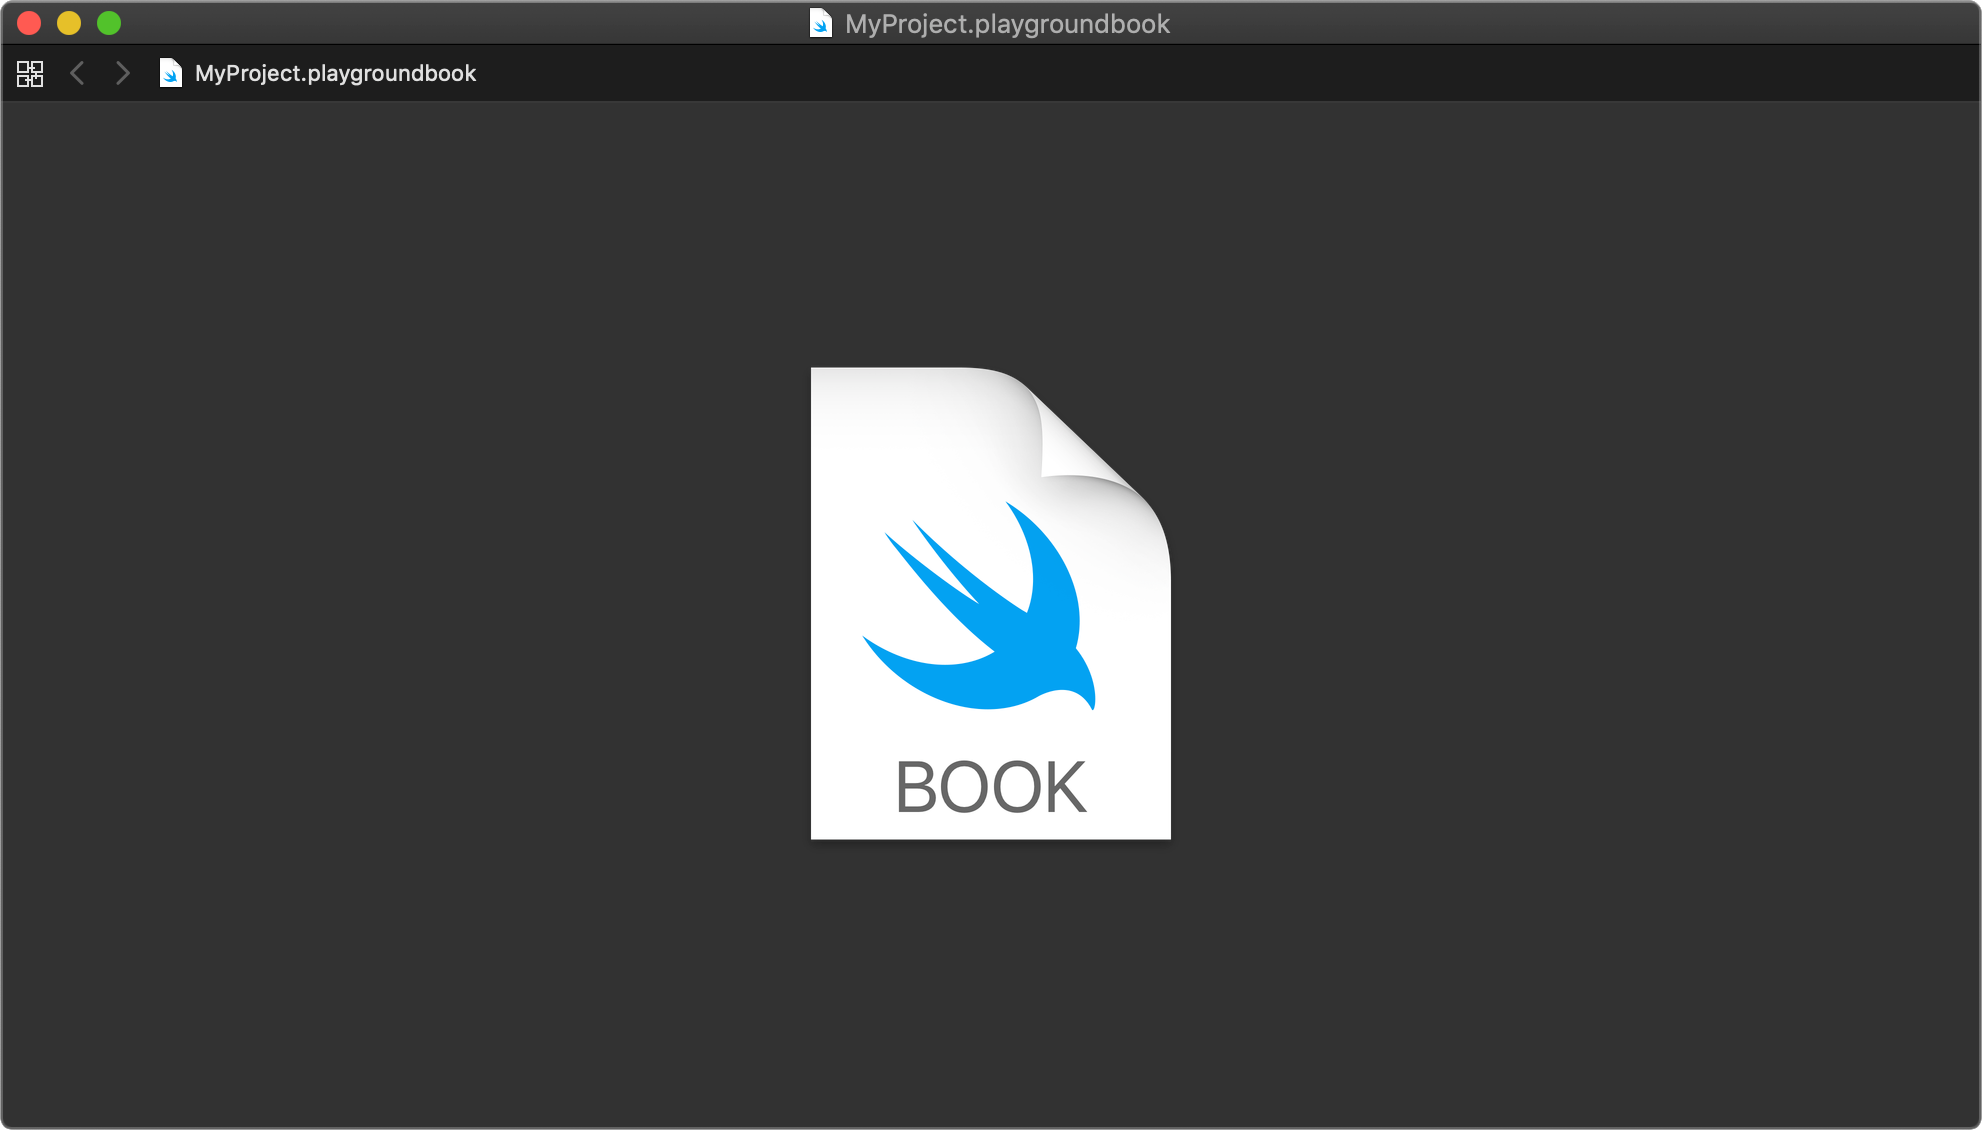Image resolution: width=1982 pixels, height=1130 pixels.
Task: Toggle fullscreen with the green window button
Action: [x=108, y=22]
